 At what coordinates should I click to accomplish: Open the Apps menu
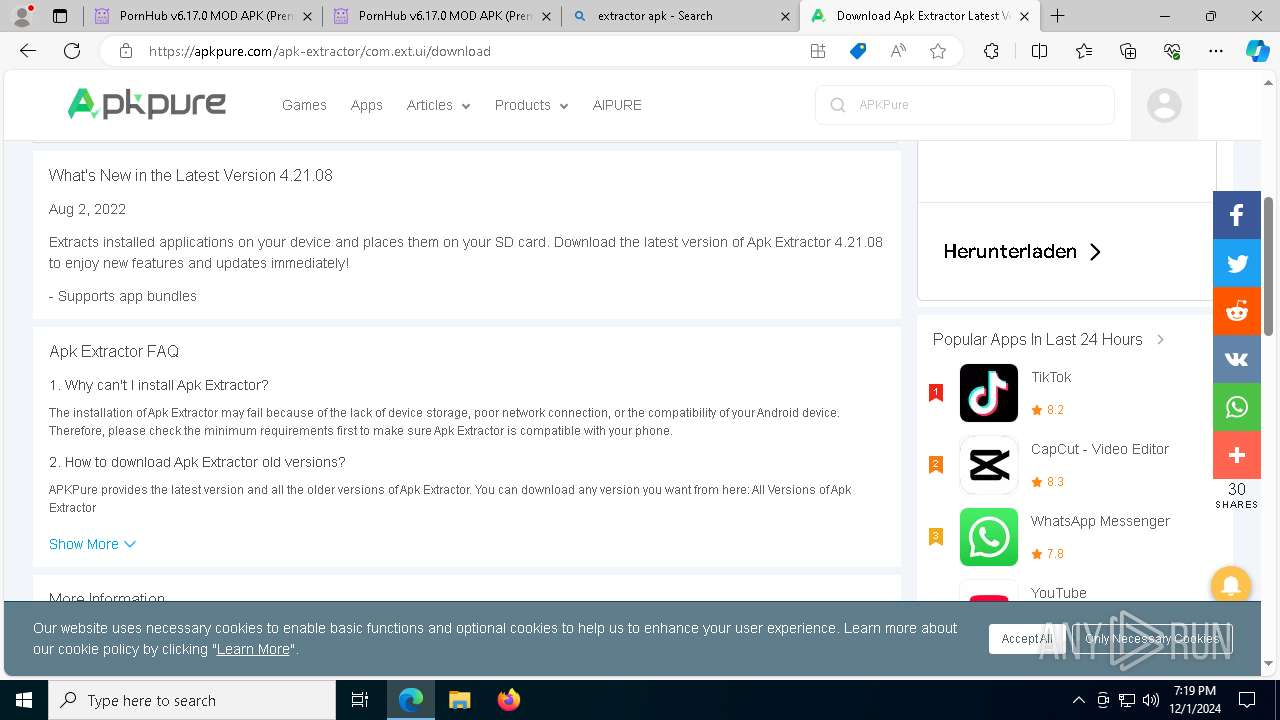pyautogui.click(x=366, y=105)
